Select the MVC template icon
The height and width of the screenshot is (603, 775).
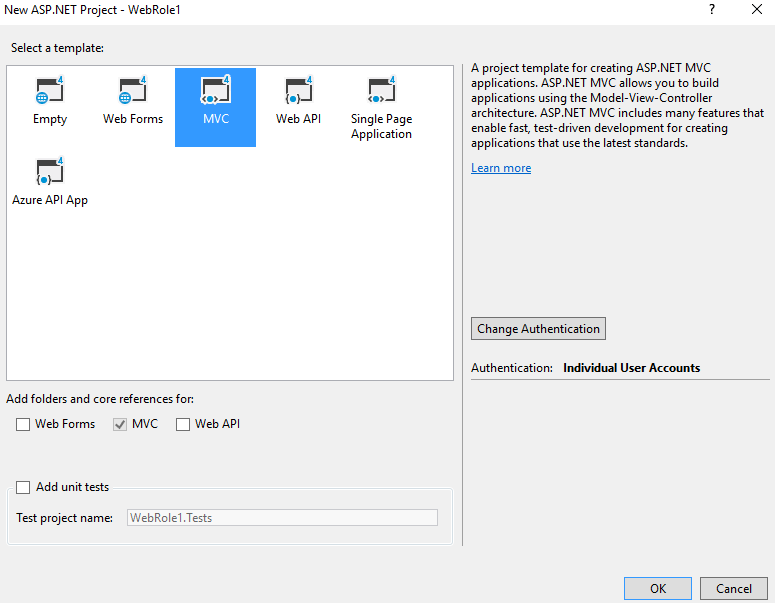point(216,91)
